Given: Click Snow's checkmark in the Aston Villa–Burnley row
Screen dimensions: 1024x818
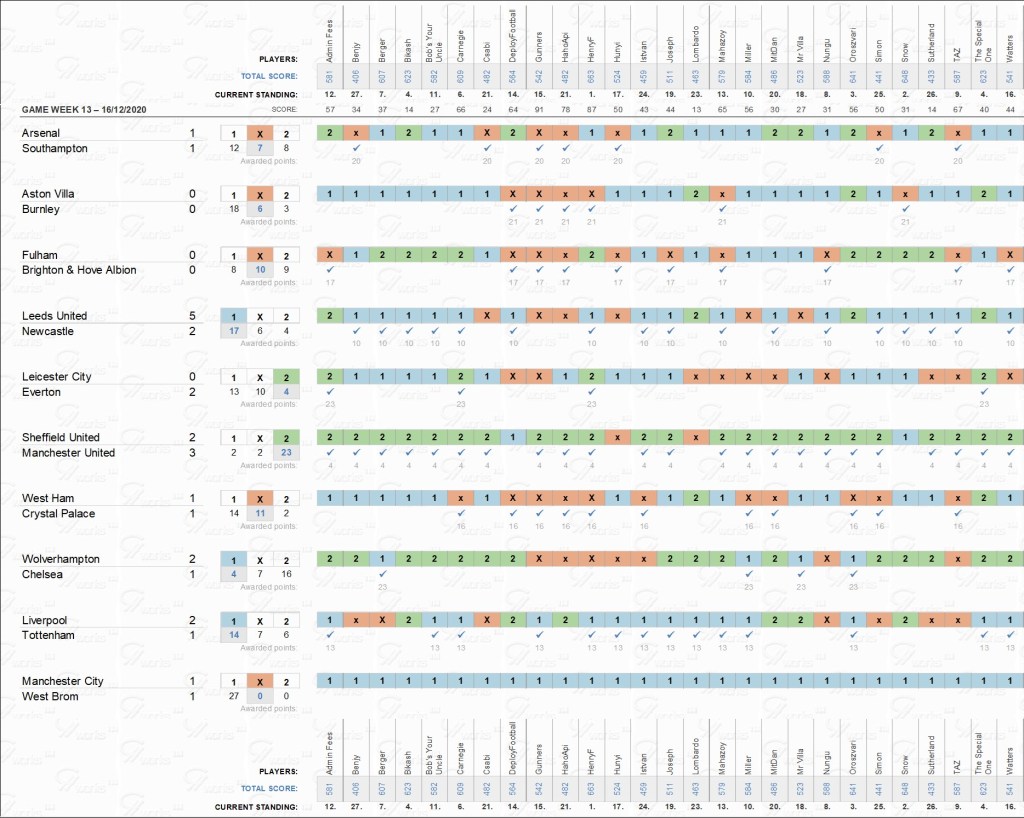Looking at the screenshot, I should tap(904, 209).
